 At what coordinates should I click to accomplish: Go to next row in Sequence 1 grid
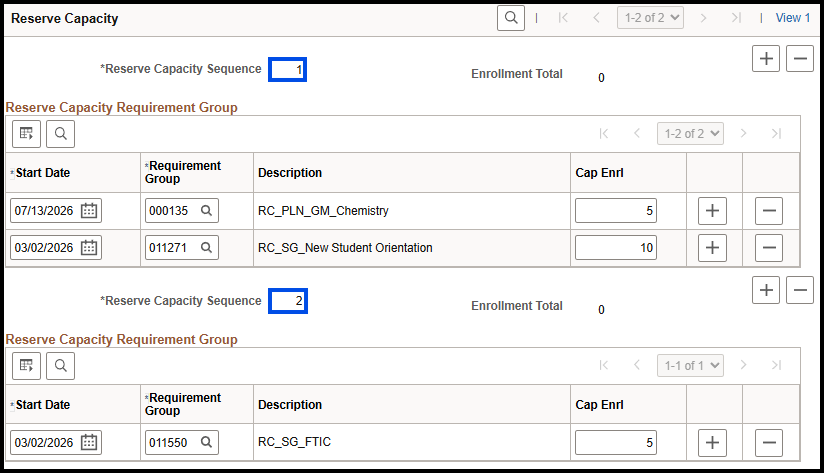click(x=743, y=133)
